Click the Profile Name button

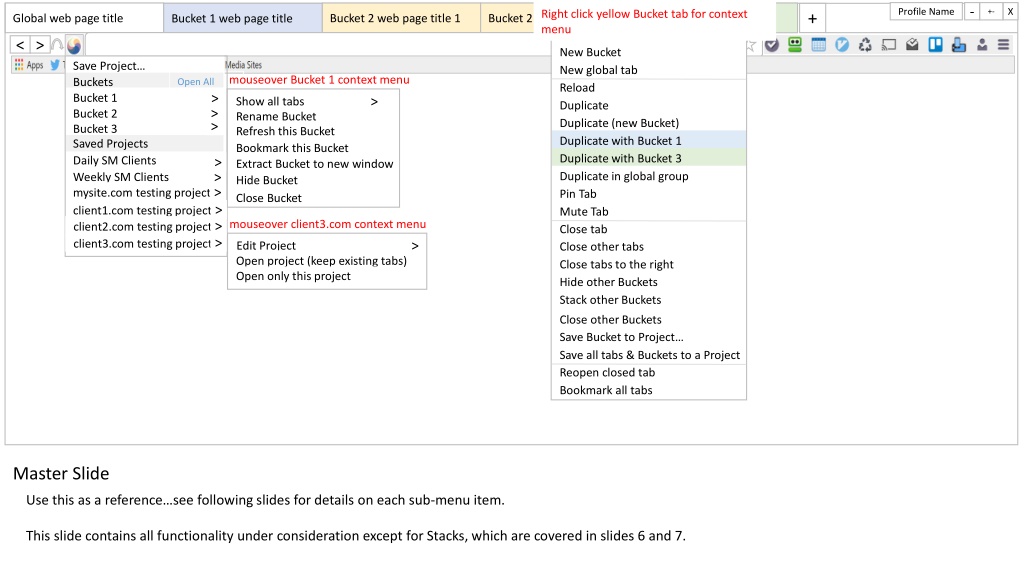coord(925,11)
